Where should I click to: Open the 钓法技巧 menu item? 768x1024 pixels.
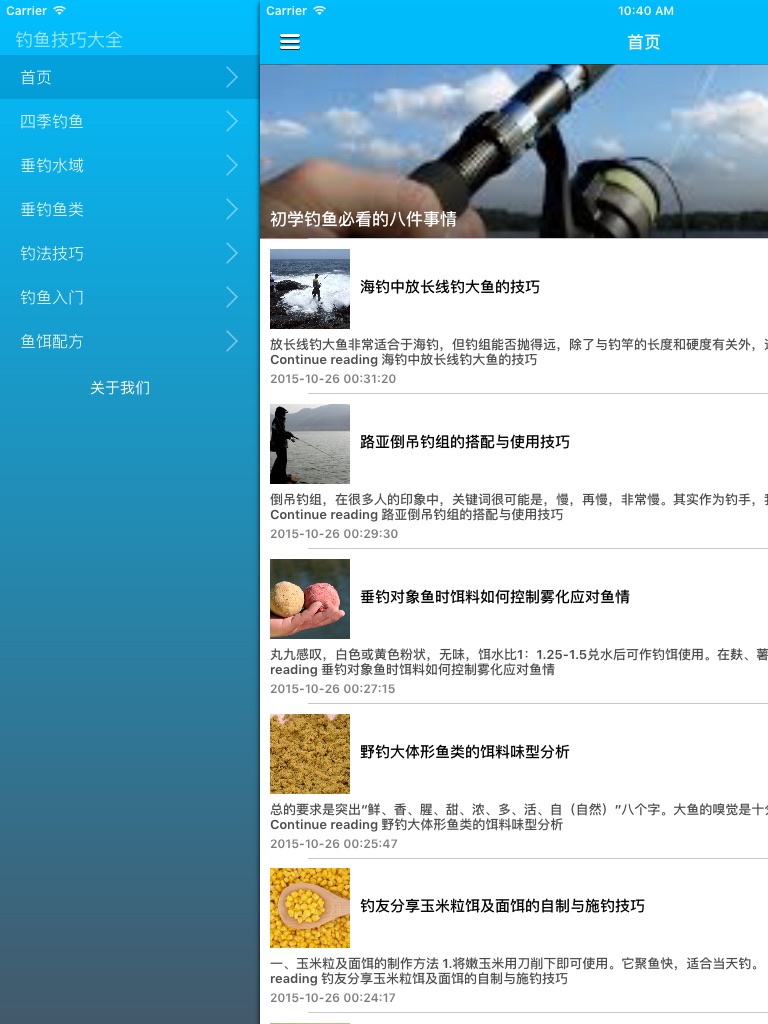pos(129,253)
